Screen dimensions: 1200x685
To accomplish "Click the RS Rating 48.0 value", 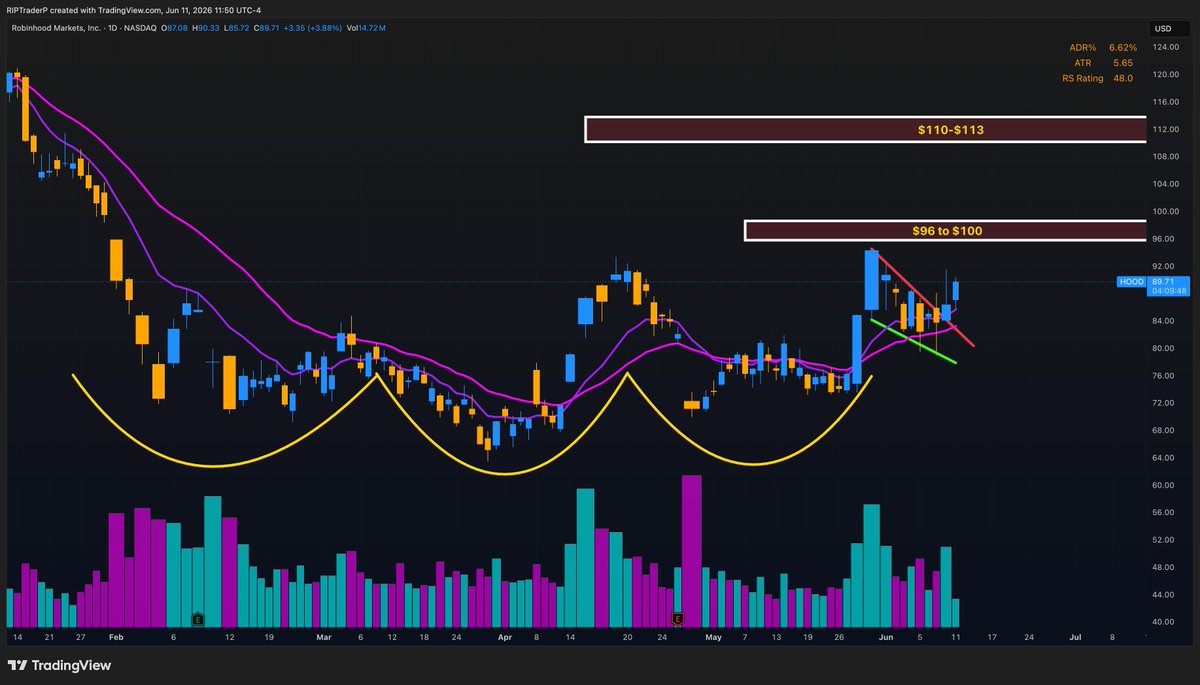I will click(1121, 78).
